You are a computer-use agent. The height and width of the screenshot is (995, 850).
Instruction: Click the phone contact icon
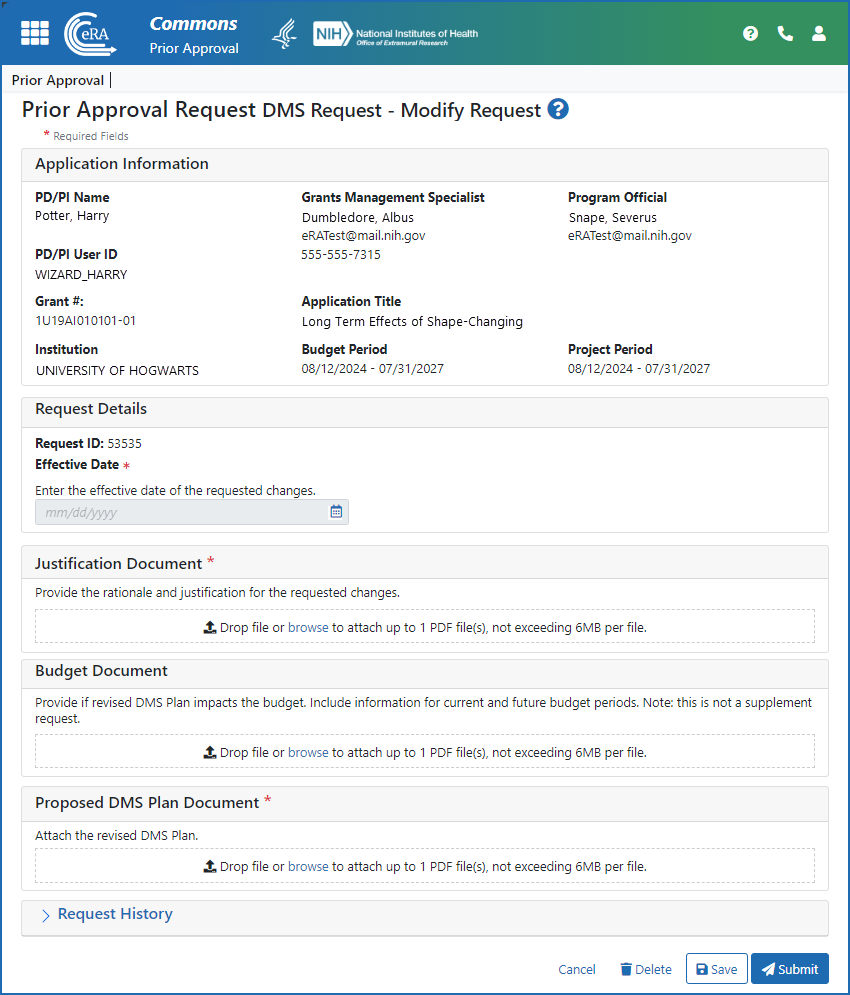pos(785,33)
